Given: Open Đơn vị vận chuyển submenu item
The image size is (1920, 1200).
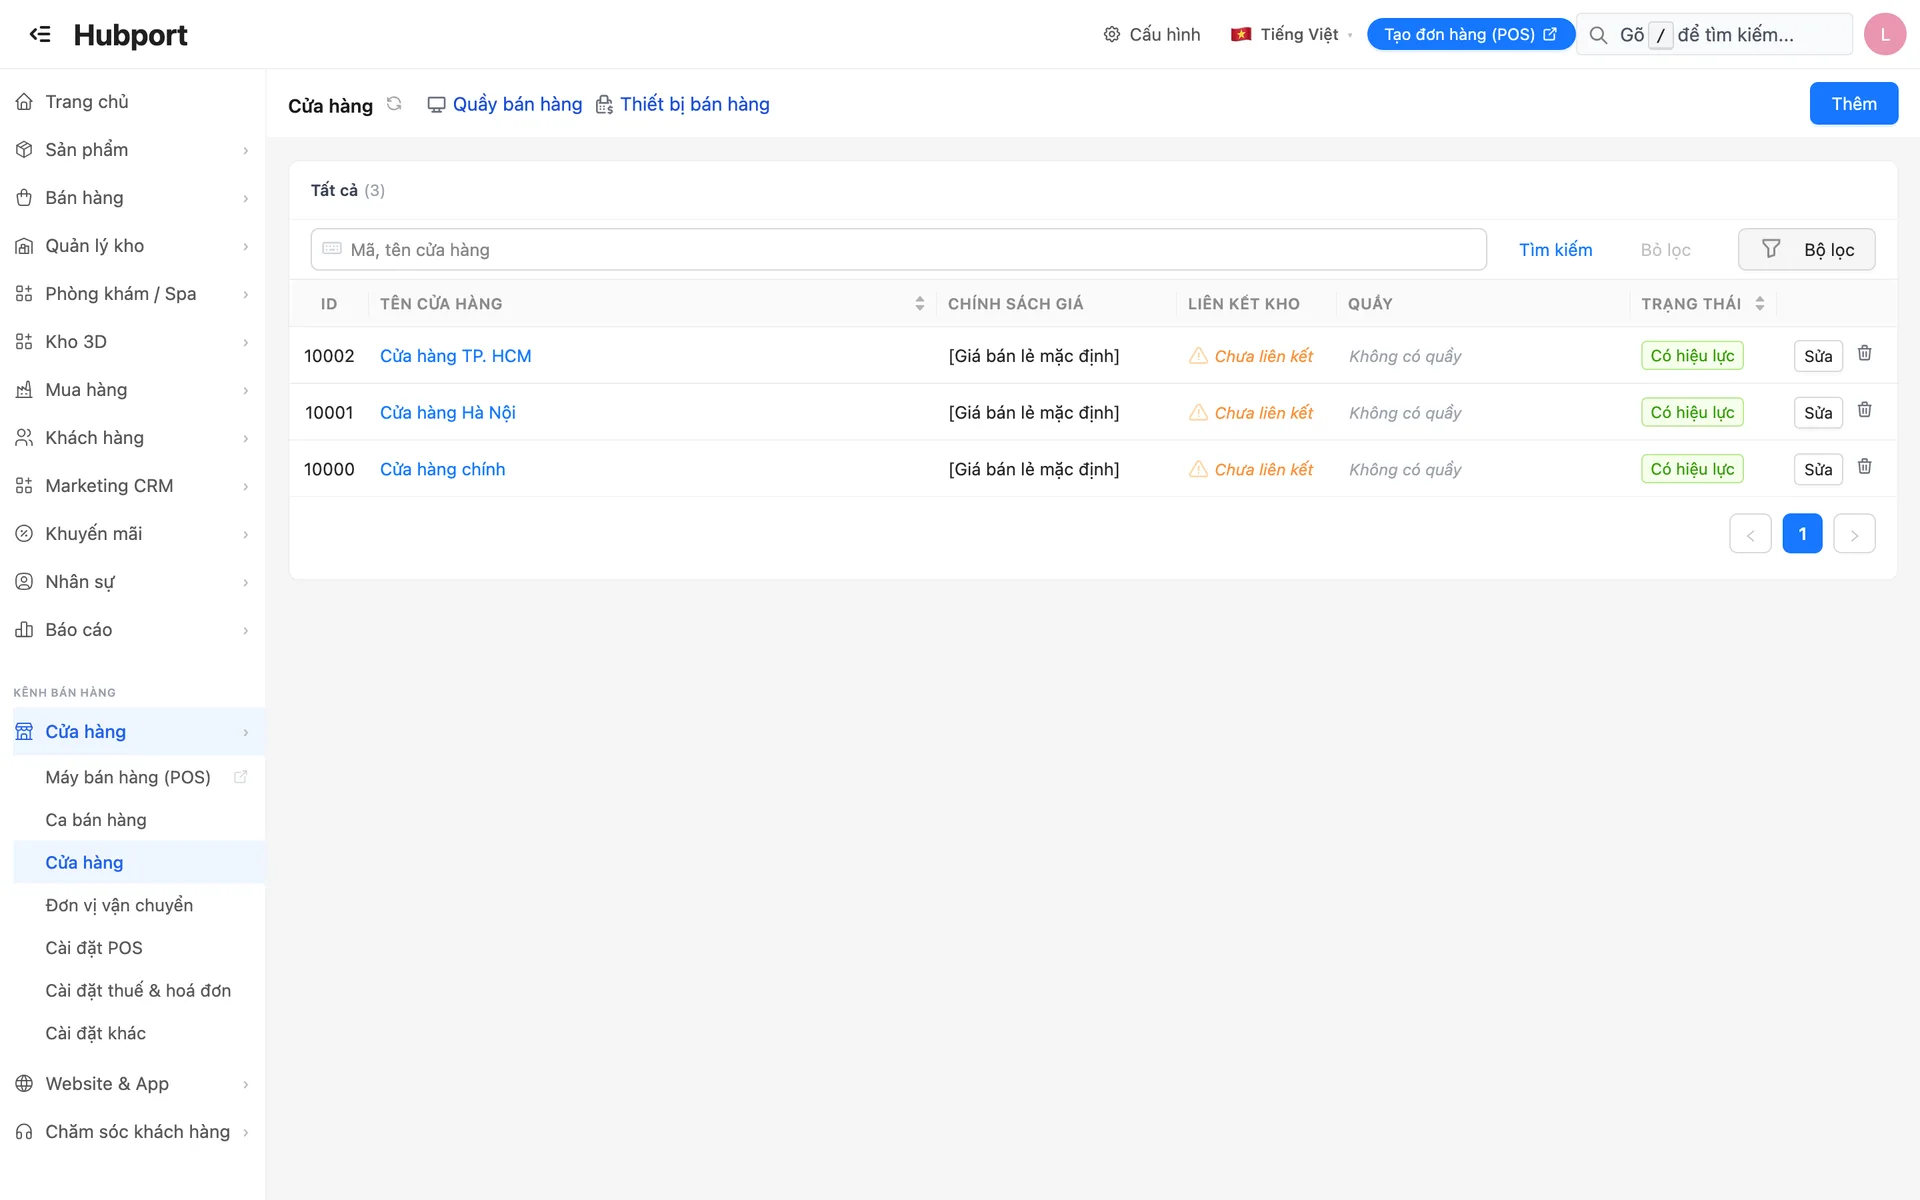Looking at the screenshot, I should click(x=119, y=905).
